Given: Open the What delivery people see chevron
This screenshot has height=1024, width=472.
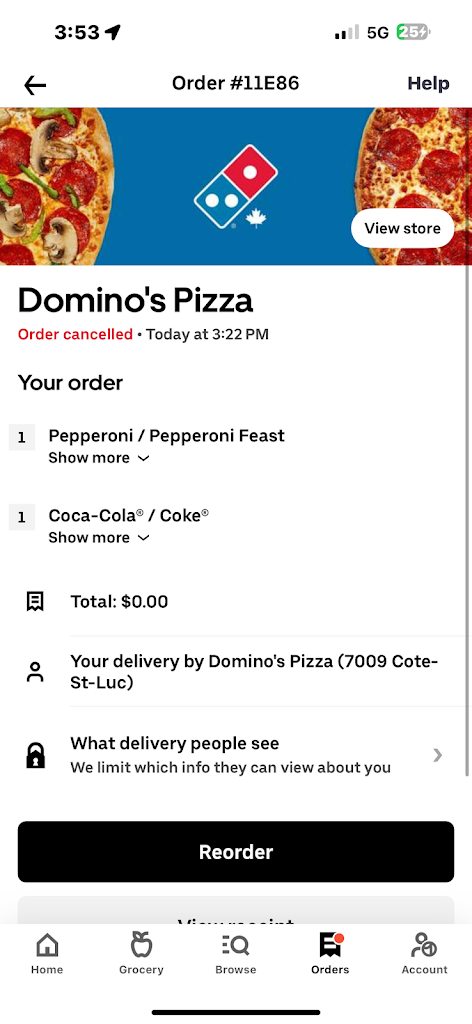Looking at the screenshot, I should point(437,756).
